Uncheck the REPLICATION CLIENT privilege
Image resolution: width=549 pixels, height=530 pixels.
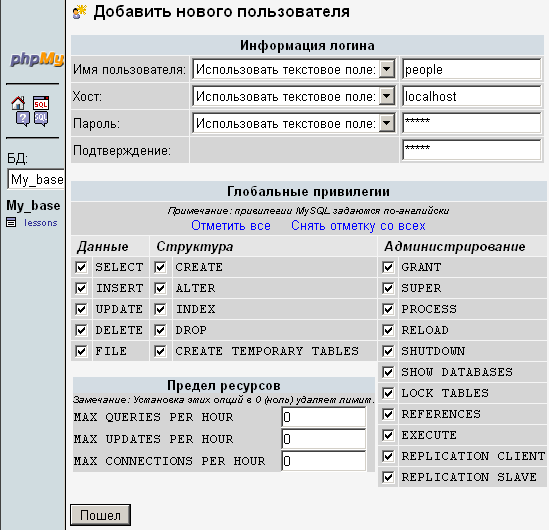pos(388,456)
